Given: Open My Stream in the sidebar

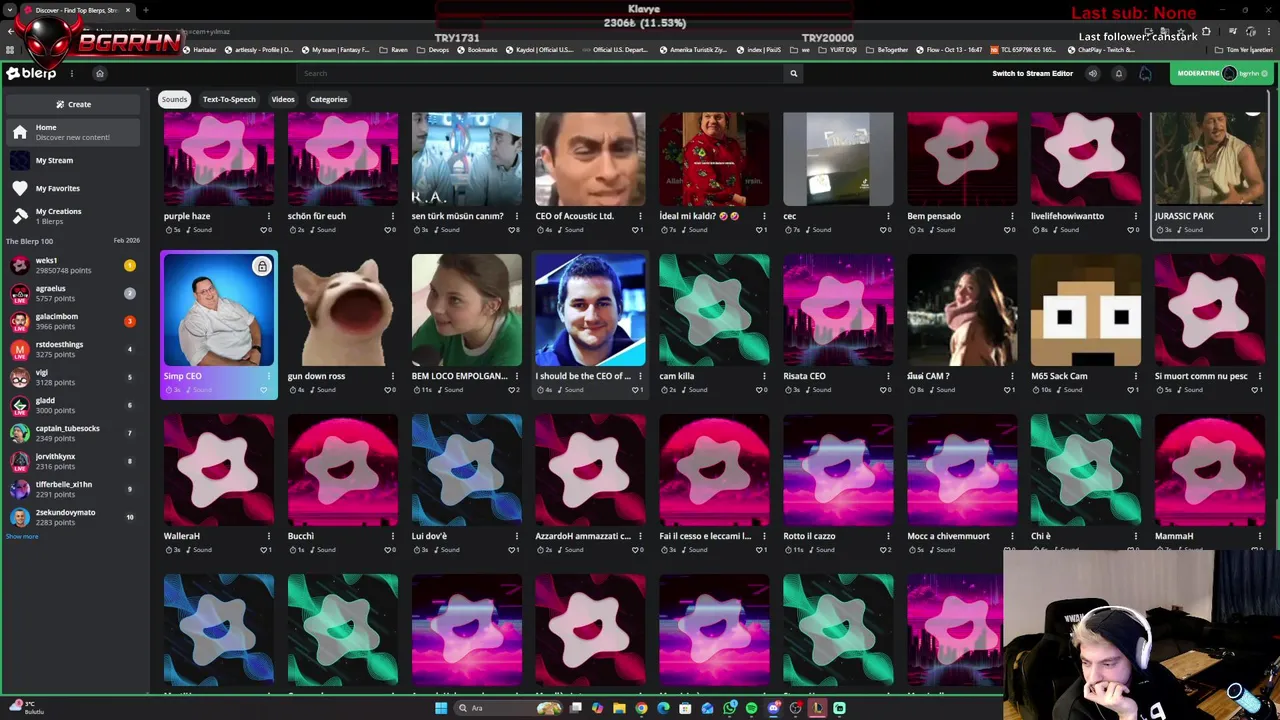Looking at the screenshot, I should tap(75, 160).
